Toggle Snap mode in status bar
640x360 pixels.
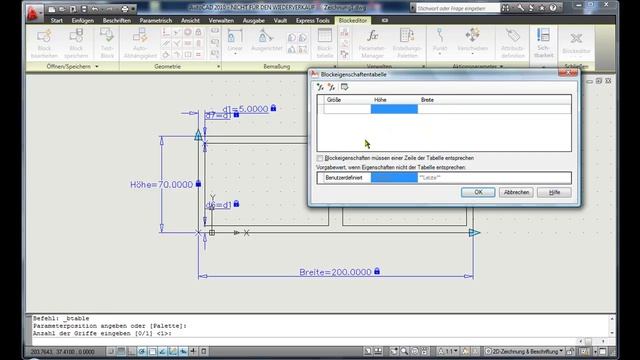click(x=111, y=351)
